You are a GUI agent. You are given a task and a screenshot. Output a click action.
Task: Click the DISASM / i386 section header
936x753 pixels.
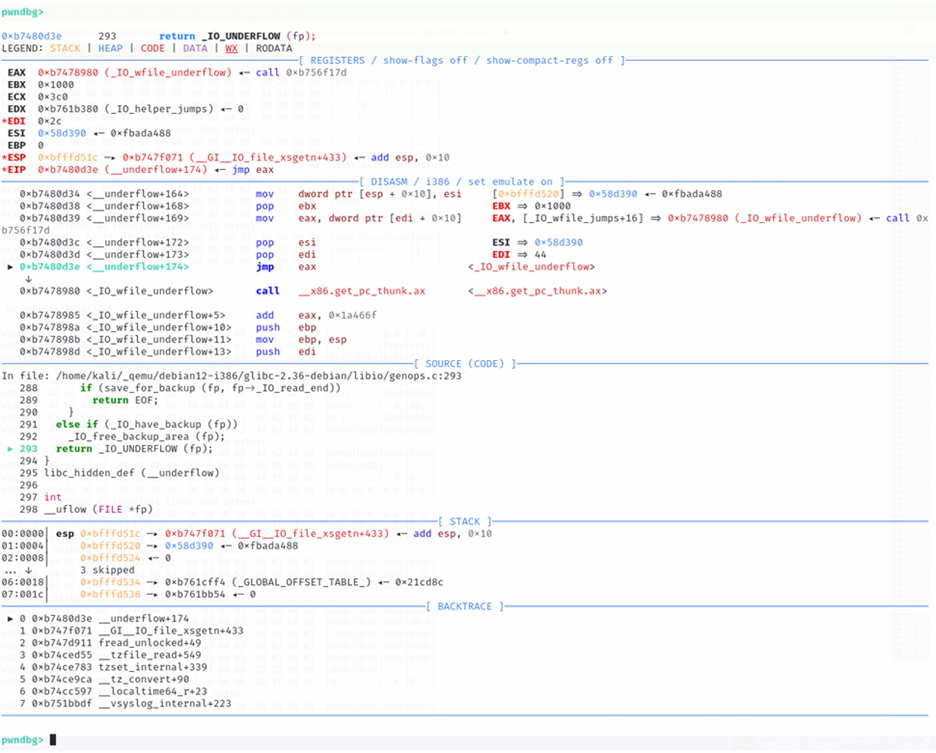[461, 182]
